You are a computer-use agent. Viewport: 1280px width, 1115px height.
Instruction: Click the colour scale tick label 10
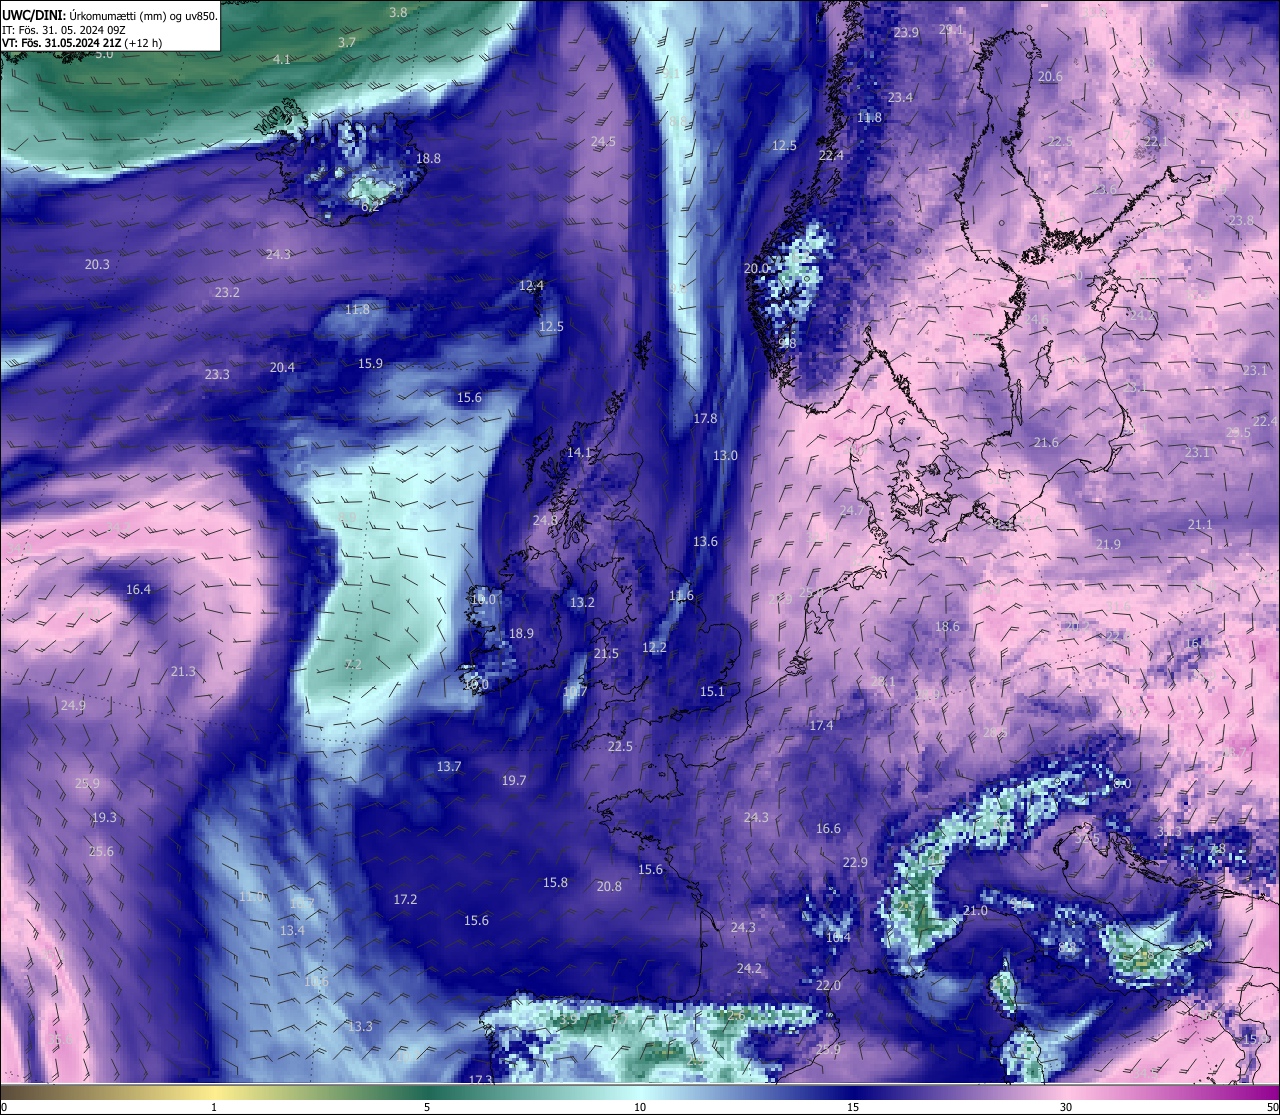pyautogui.click(x=640, y=1107)
